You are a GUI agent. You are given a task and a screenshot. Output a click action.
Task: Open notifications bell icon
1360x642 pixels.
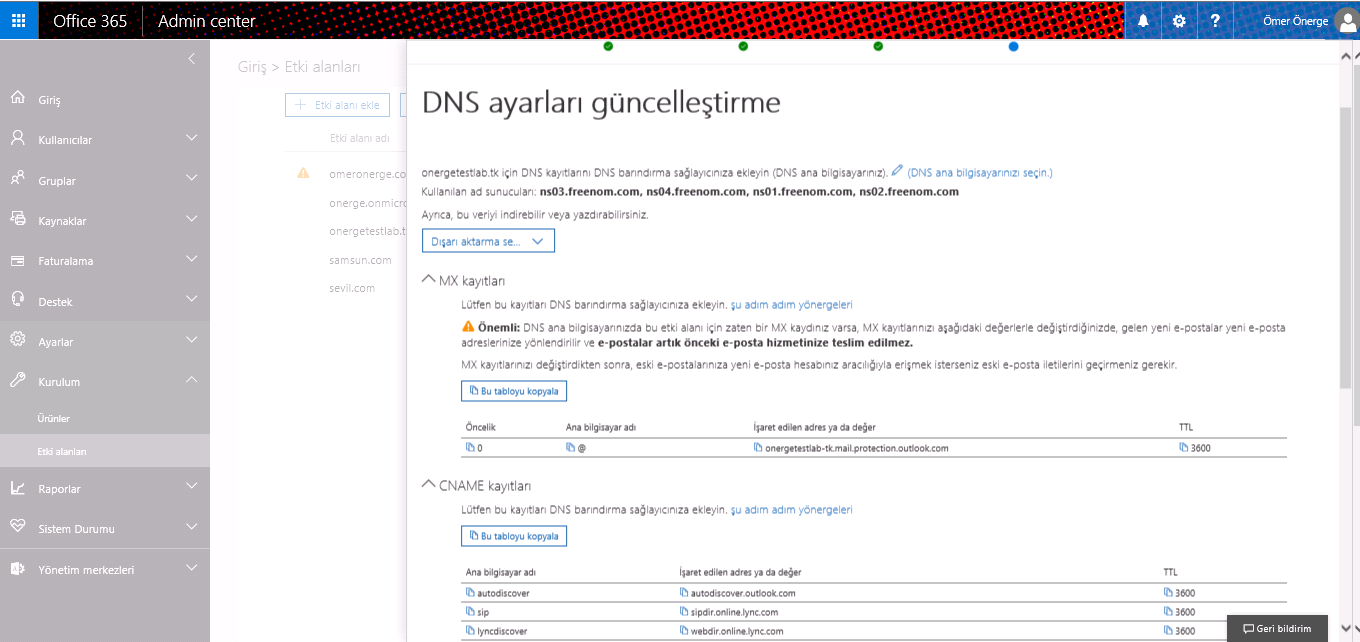pyautogui.click(x=1143, y=20)
